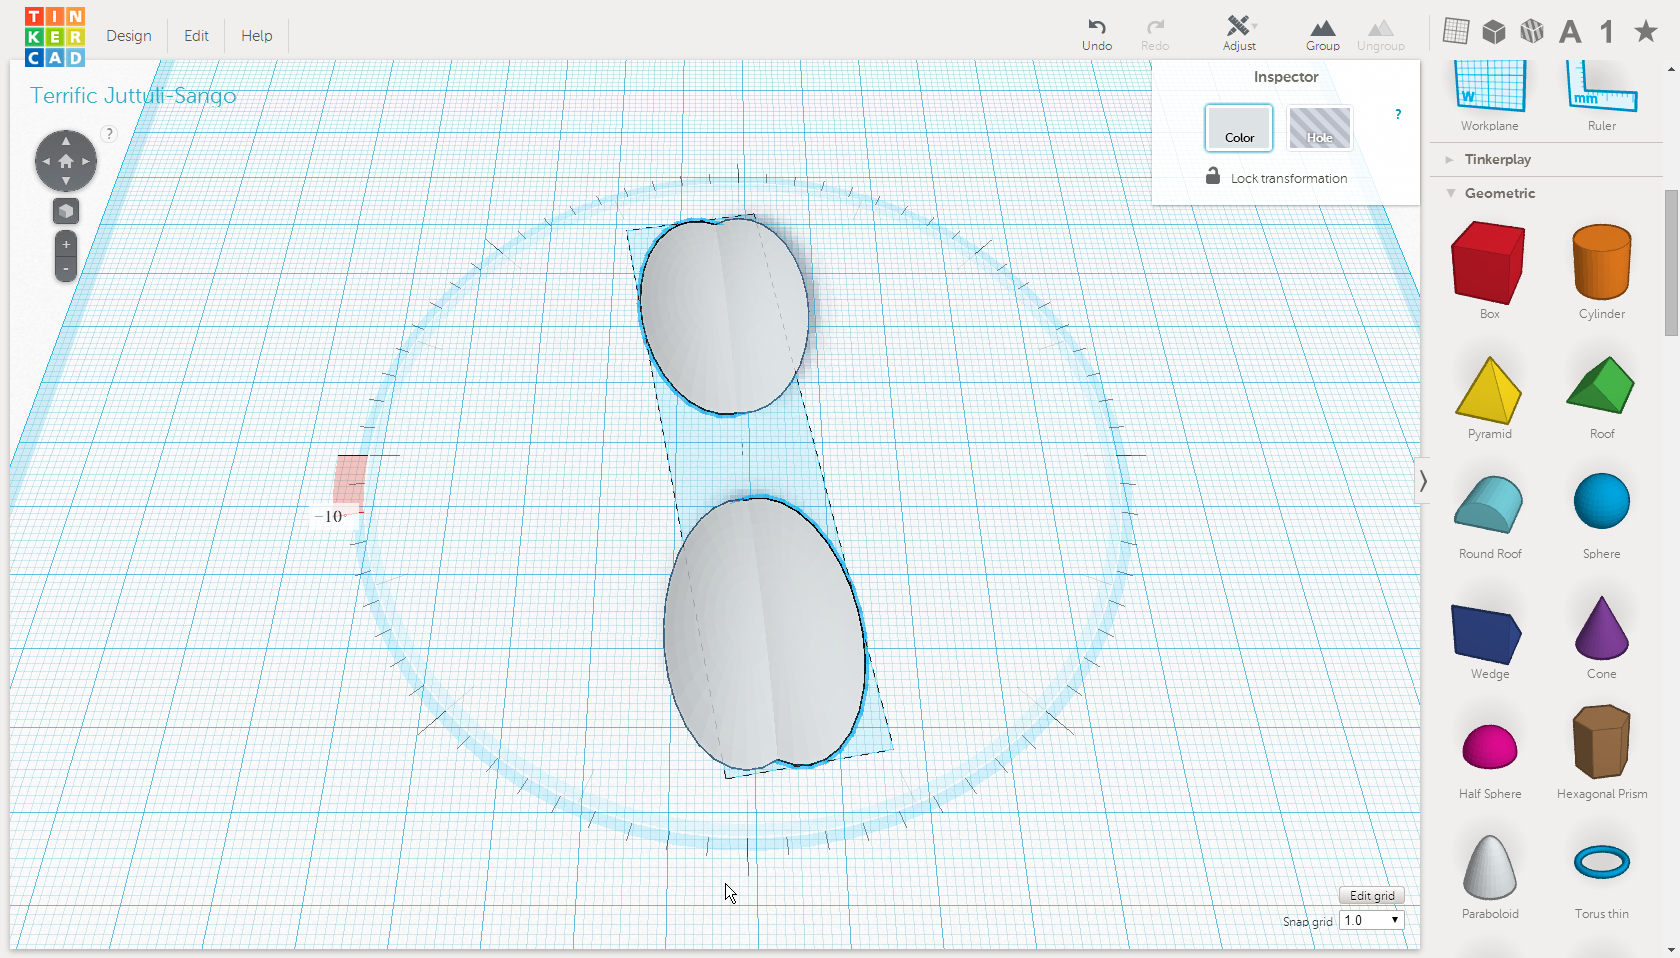Select the lower gray egg shape
Screen dimensions: 1680x958
click(764, 632)
